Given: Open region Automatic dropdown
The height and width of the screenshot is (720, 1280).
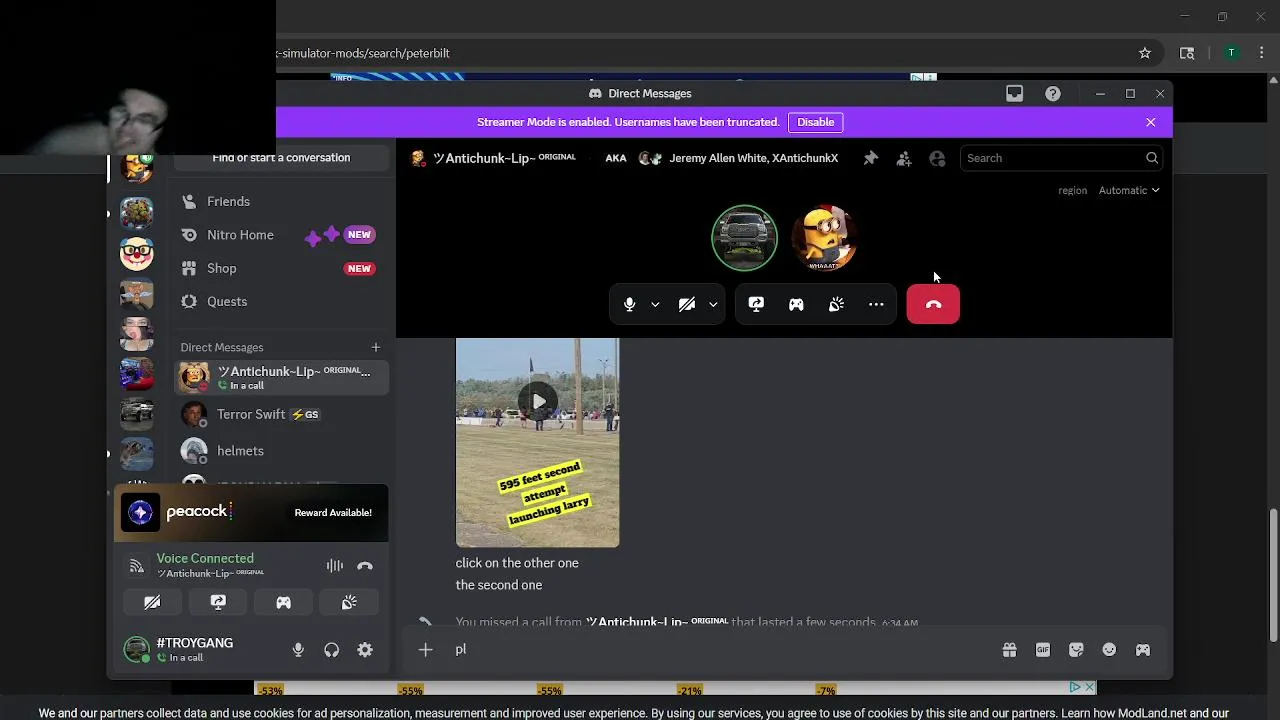Looking at the screenshot, I should click(x=1129, y=190).
